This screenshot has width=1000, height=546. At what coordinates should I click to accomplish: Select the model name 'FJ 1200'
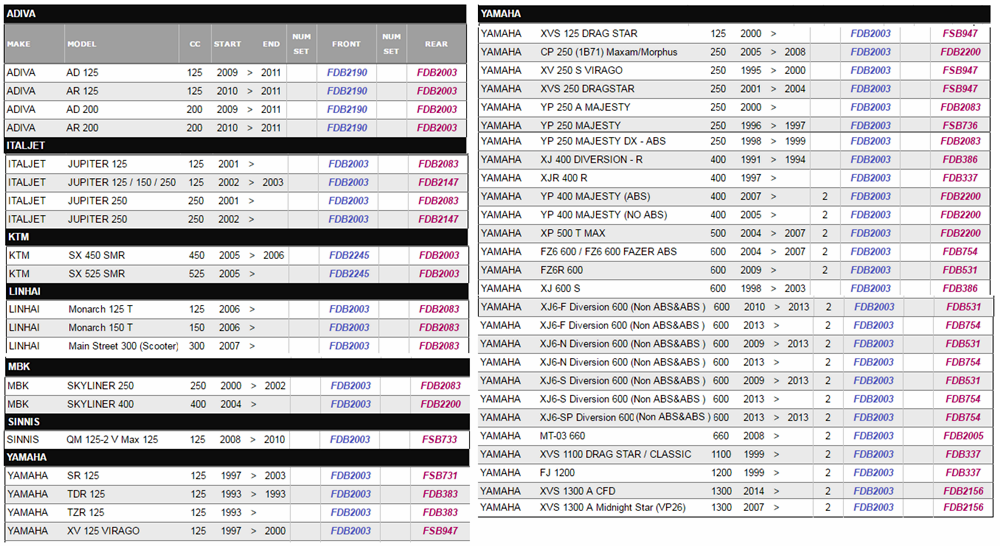[557, 473]
